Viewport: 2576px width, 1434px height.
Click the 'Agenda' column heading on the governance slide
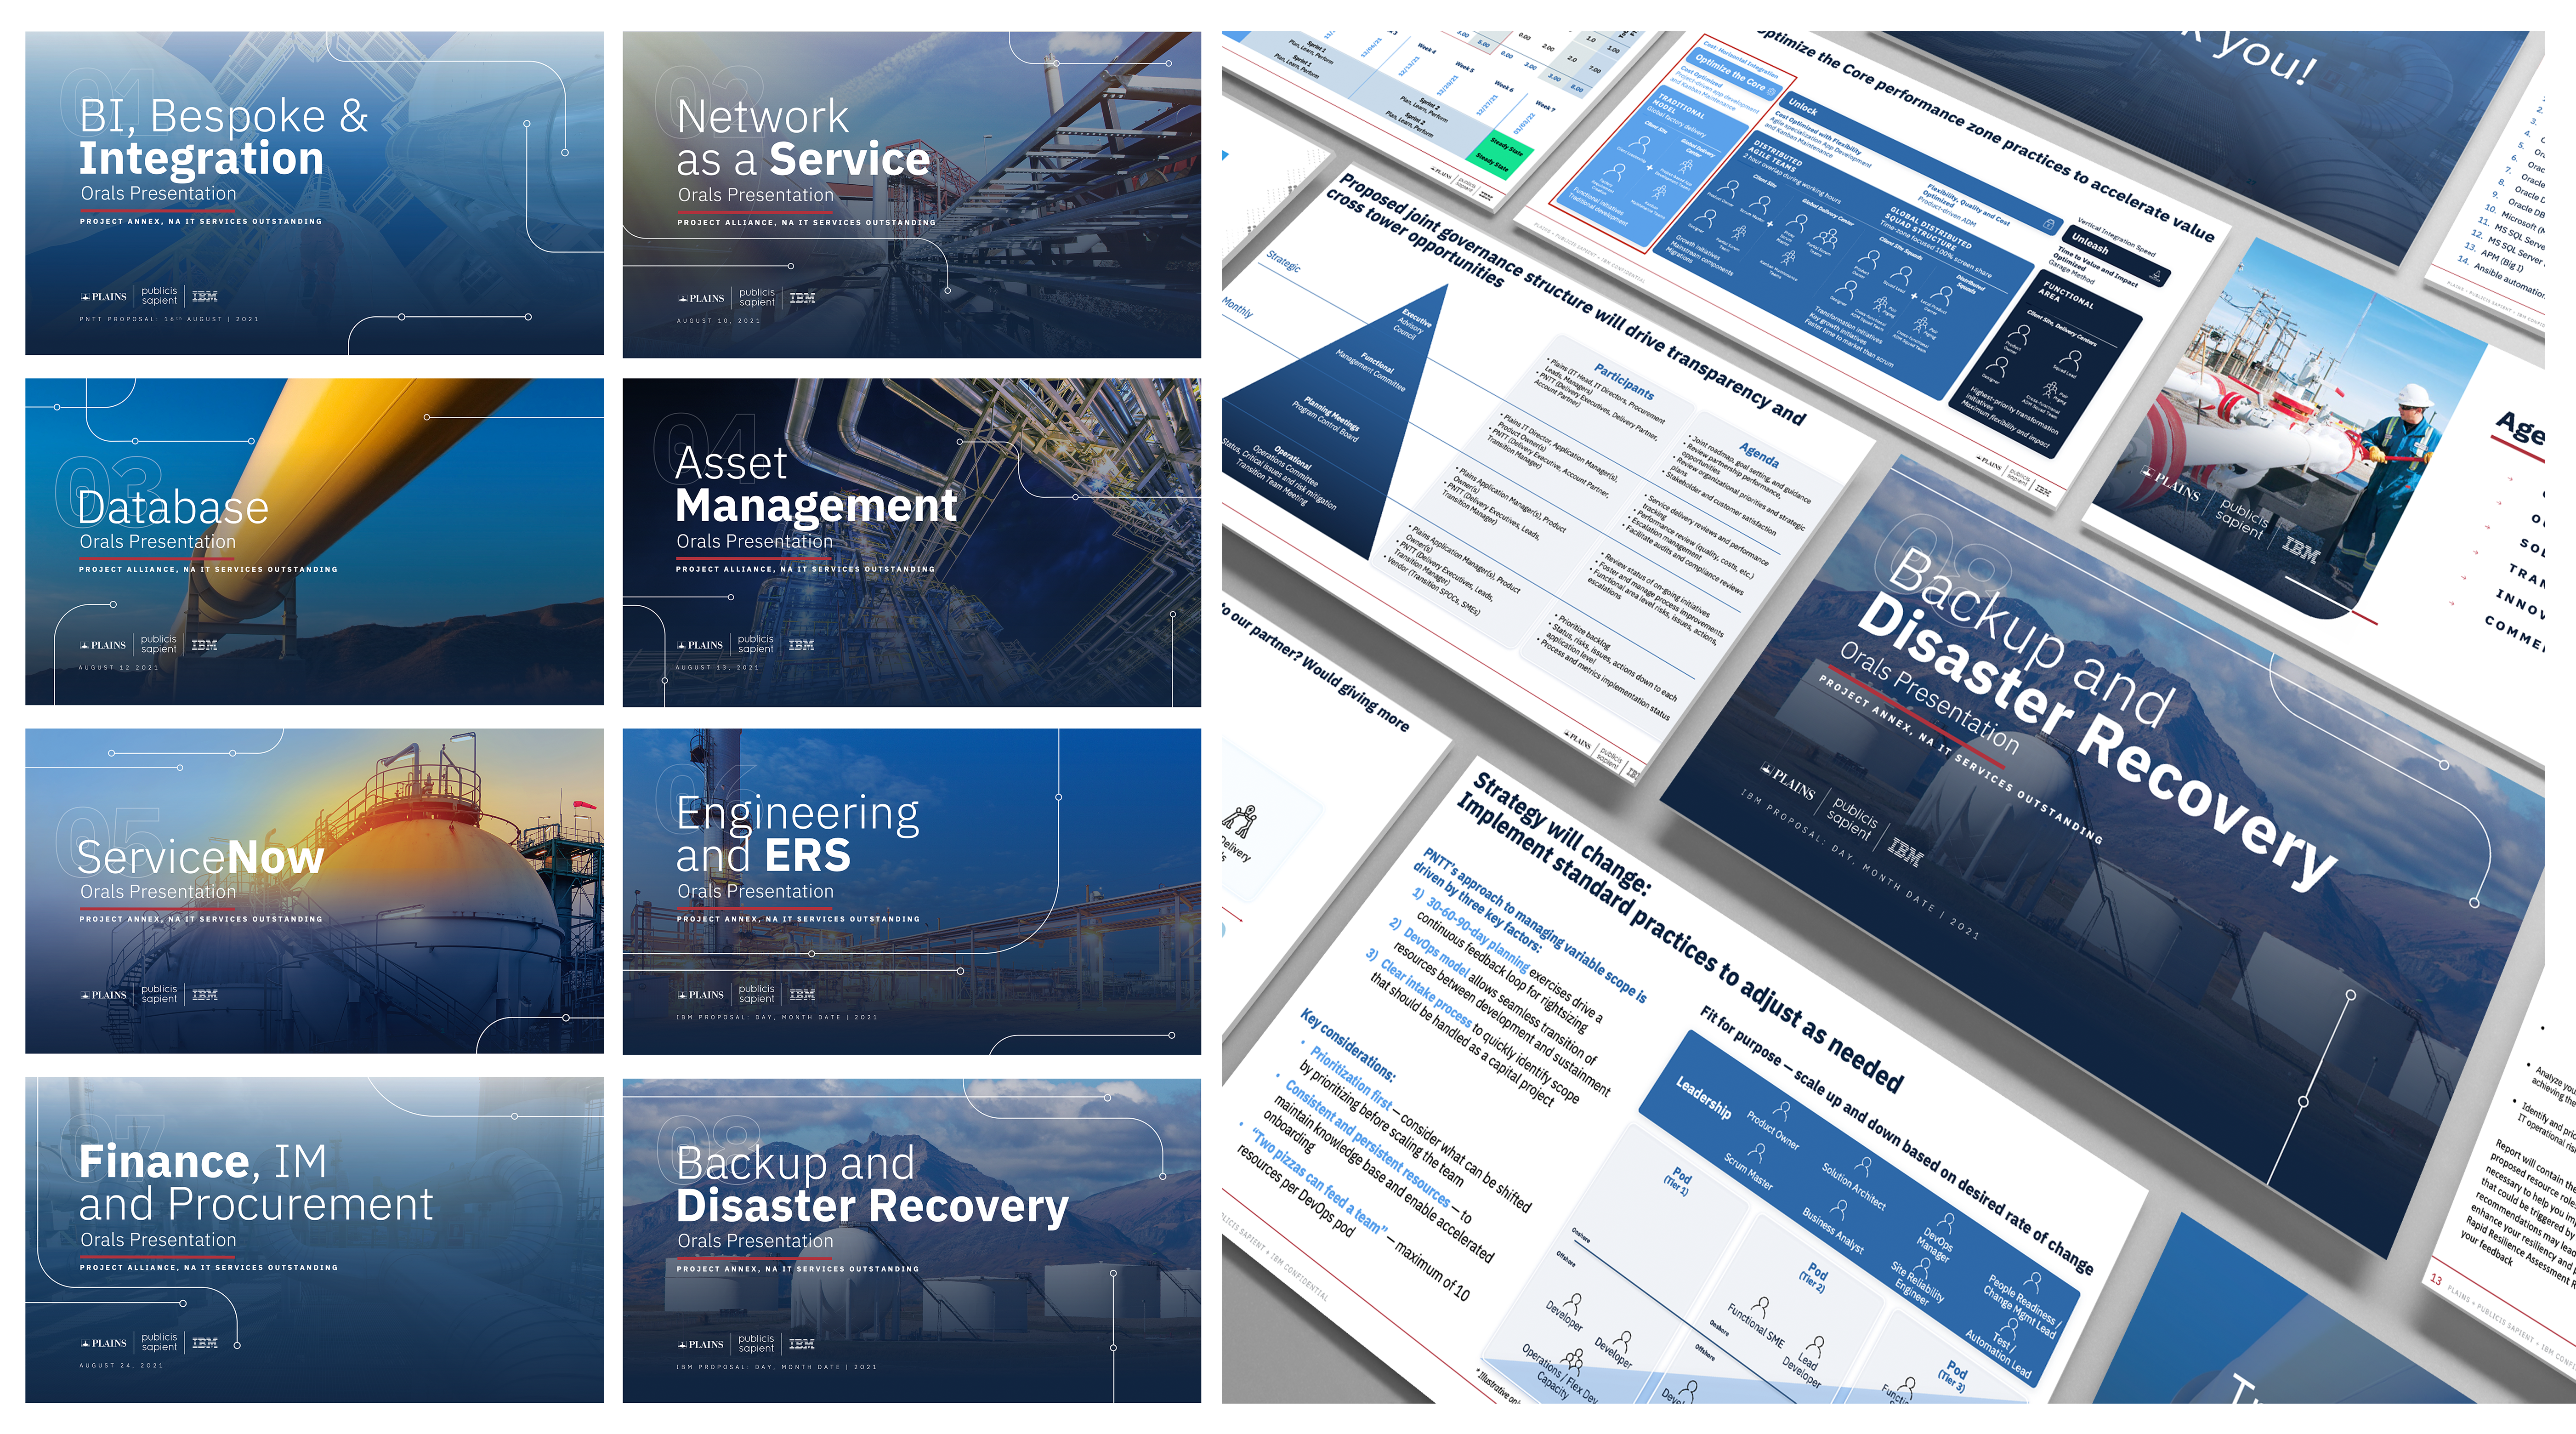pos(1759,456)
